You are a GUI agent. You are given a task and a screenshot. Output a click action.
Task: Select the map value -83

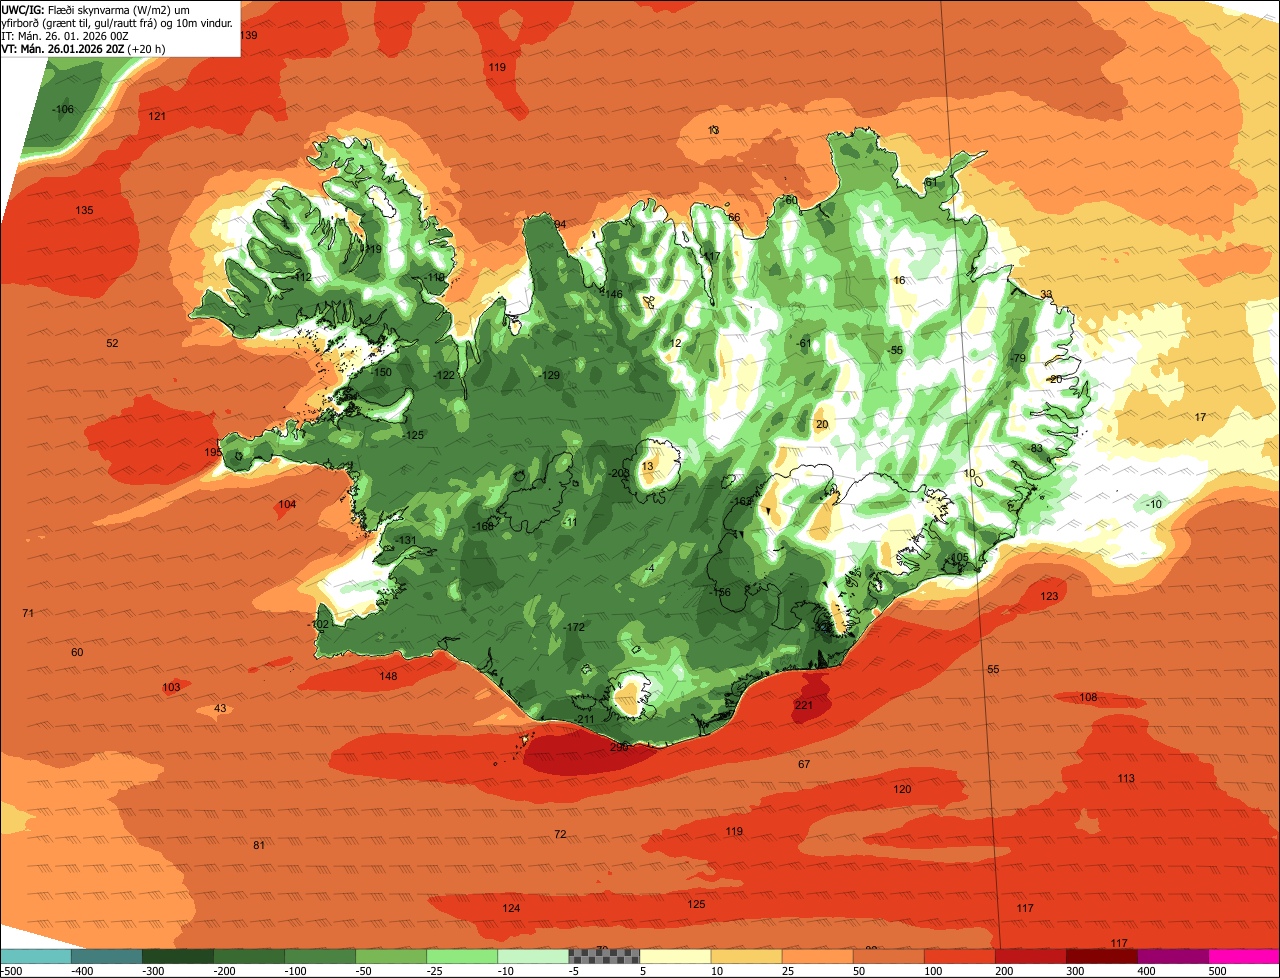coord(1035,448)
